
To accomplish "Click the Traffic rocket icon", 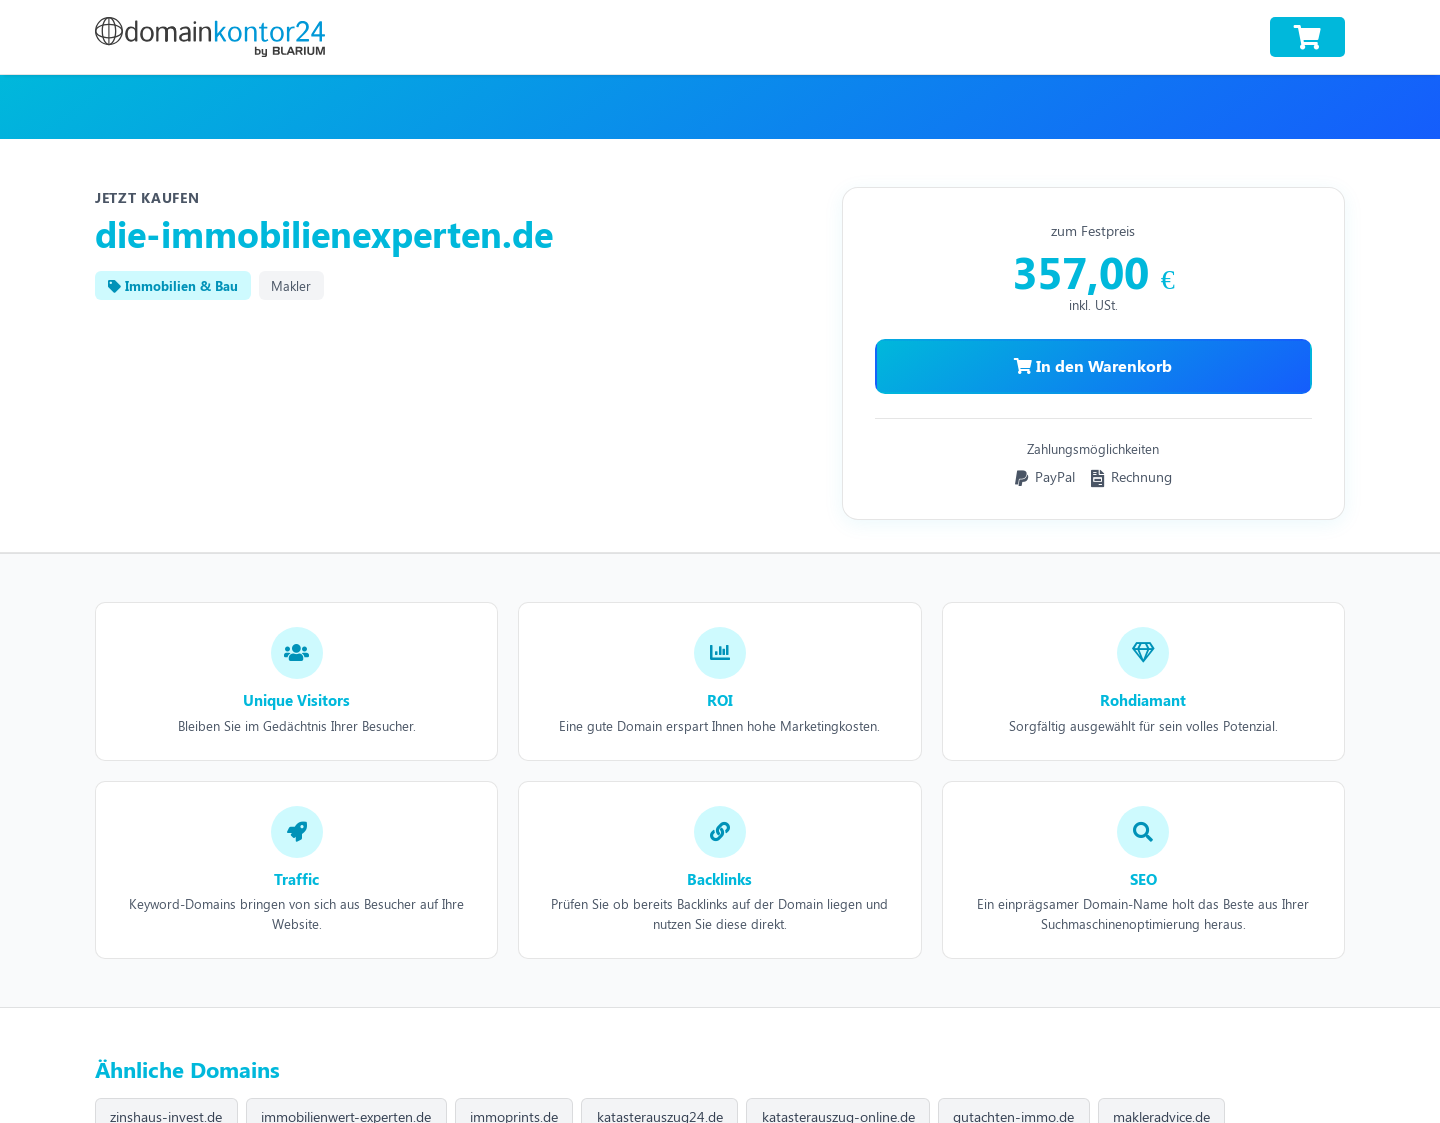I will (x=296, y=832).
